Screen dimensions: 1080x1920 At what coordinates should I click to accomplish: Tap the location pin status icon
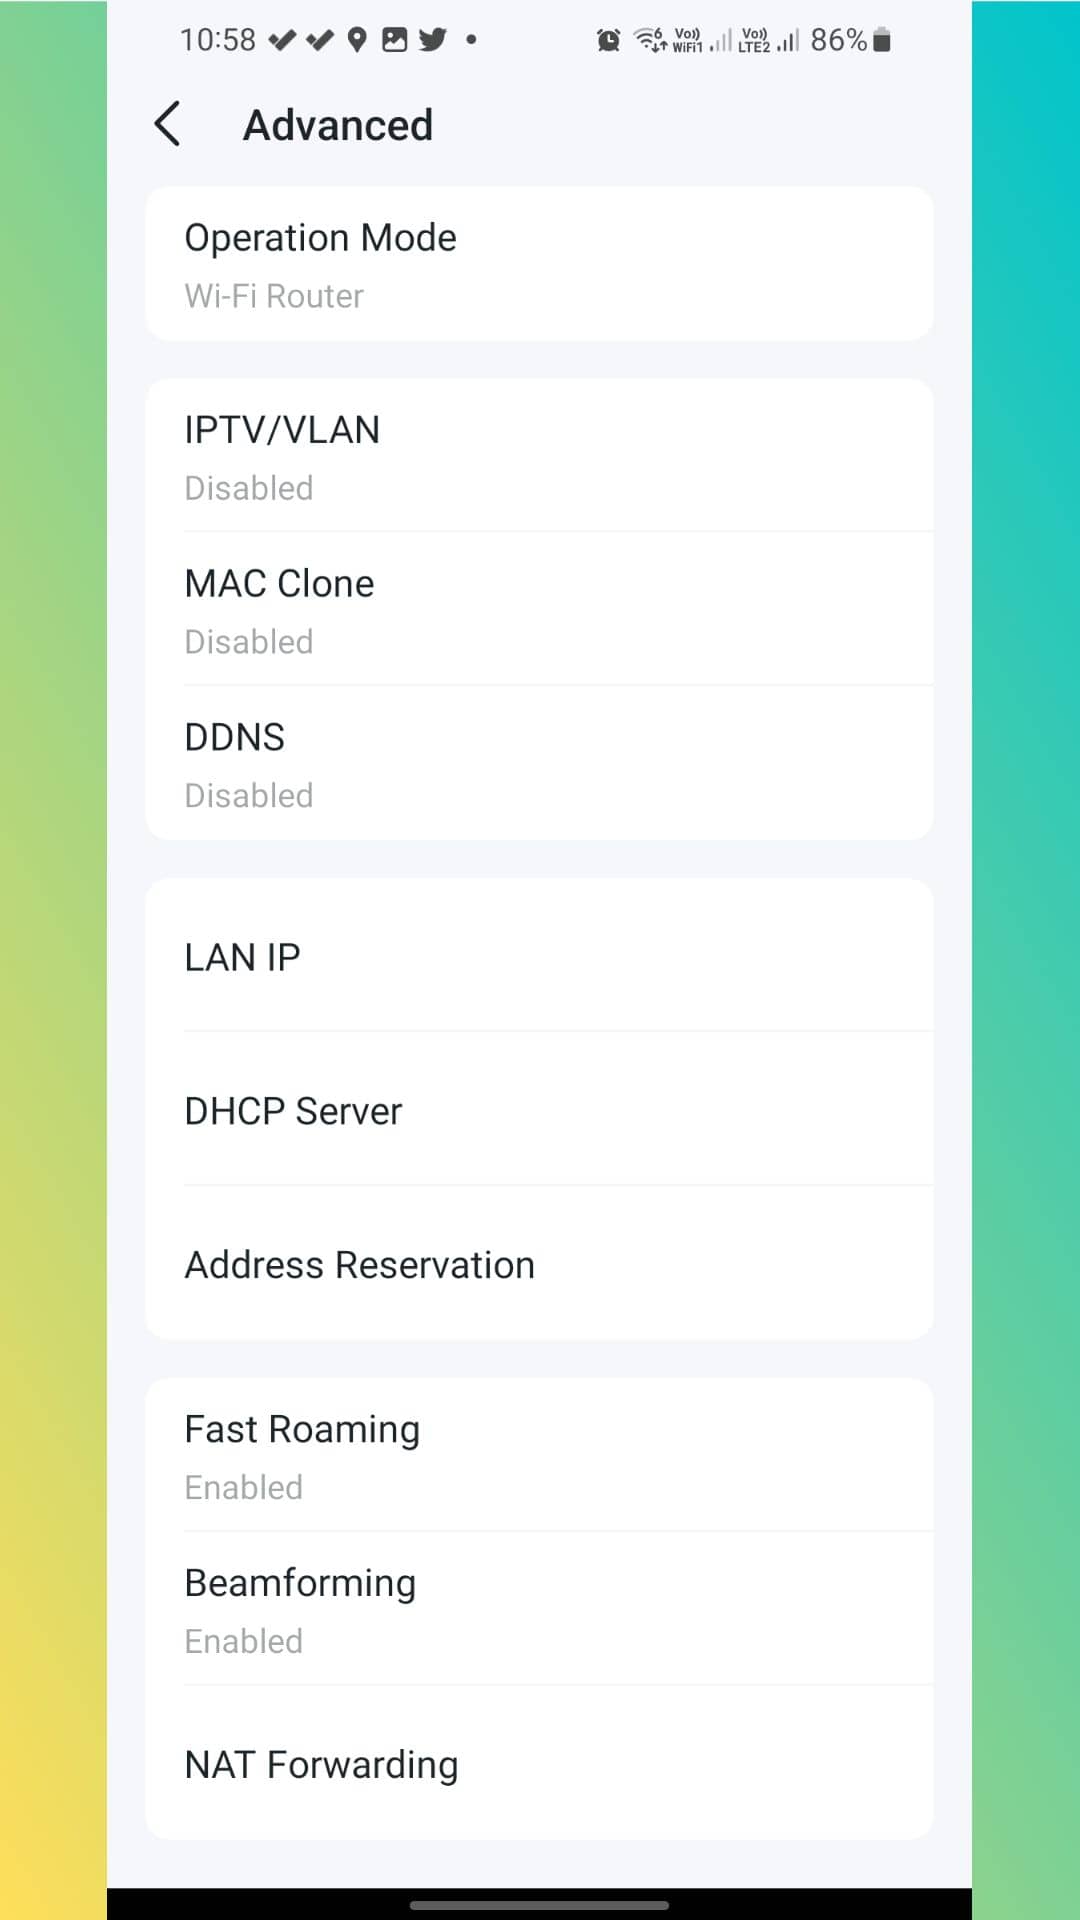[x=357, y=40]
